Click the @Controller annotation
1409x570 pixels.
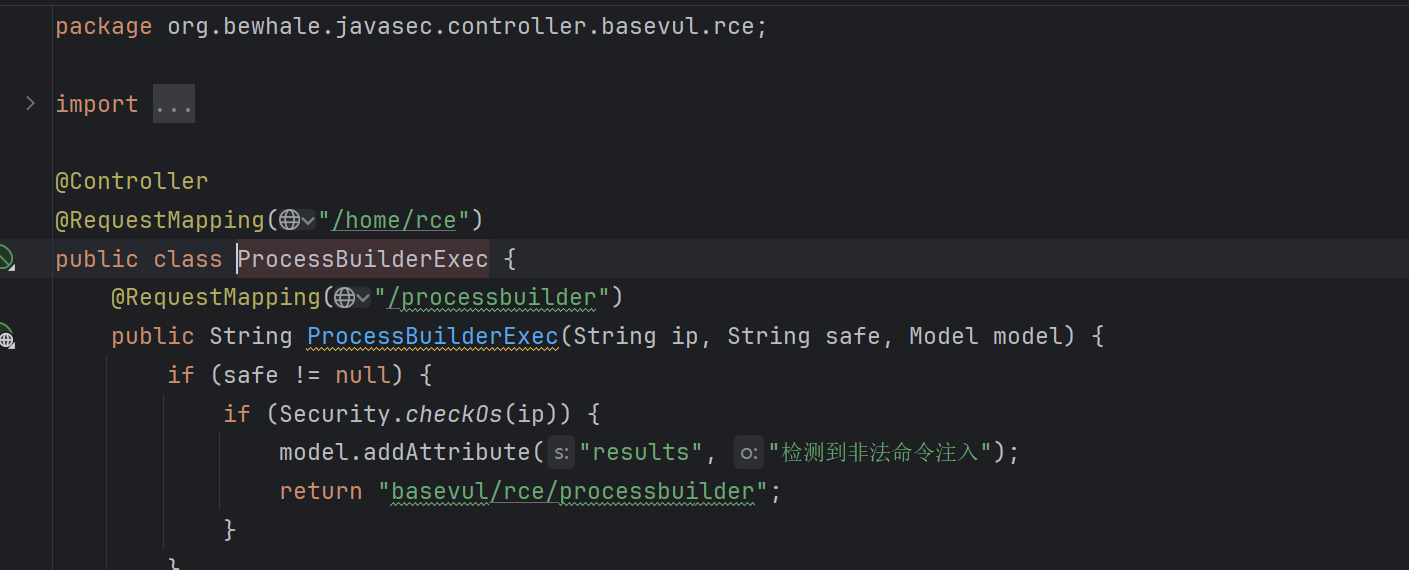tap(132, 181)
